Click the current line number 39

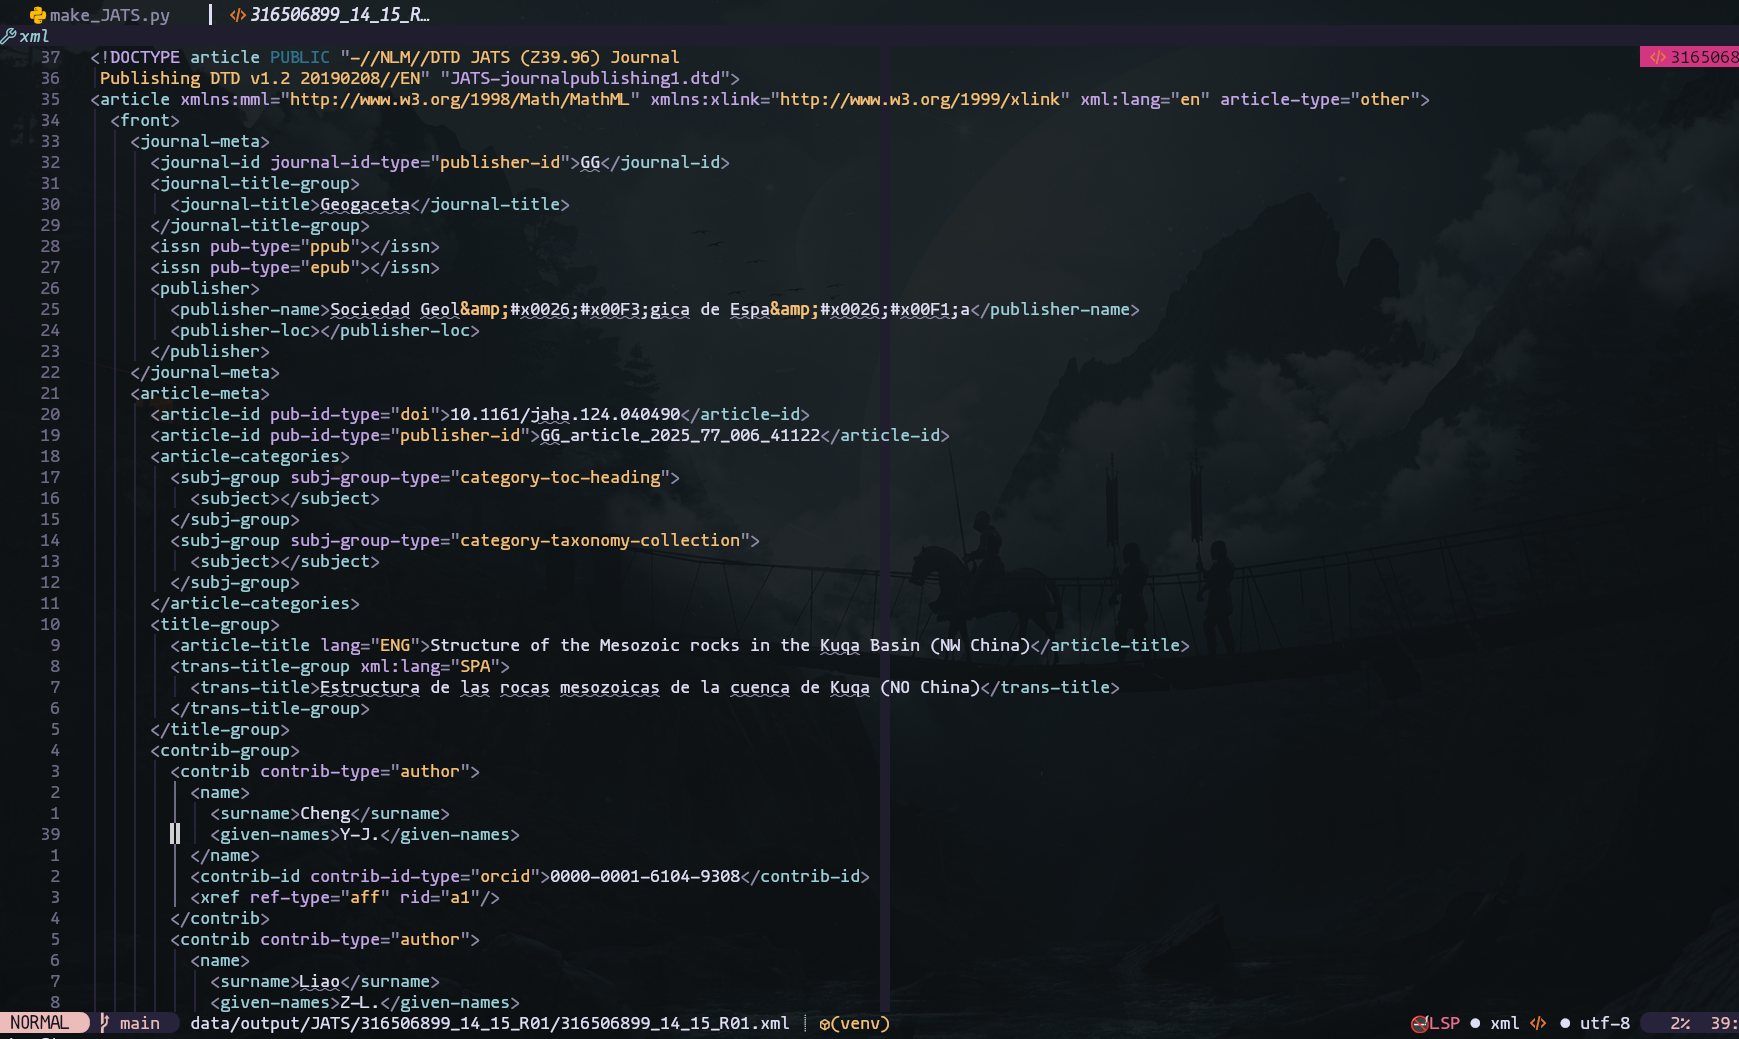50,834
